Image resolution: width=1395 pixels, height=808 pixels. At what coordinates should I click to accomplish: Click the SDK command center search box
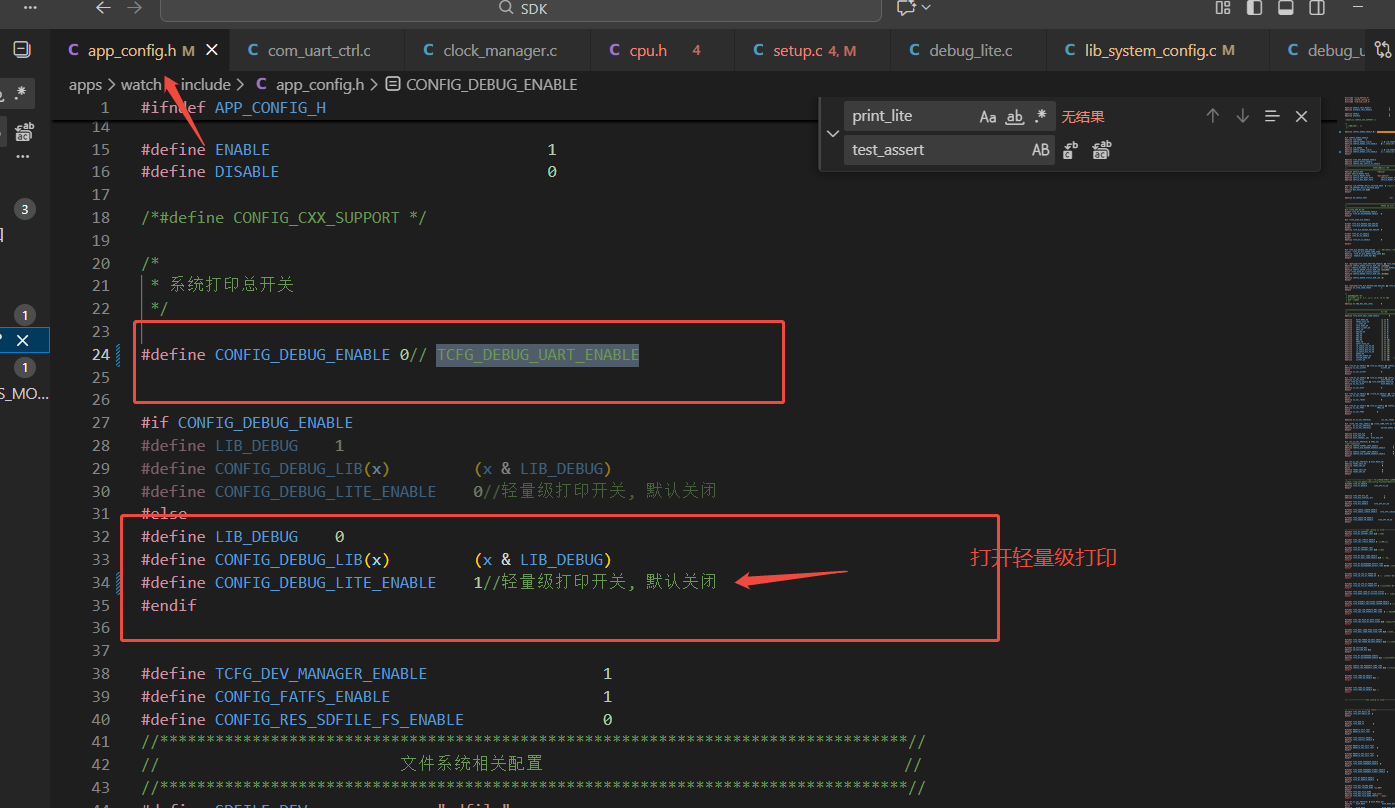pos(521,9)
